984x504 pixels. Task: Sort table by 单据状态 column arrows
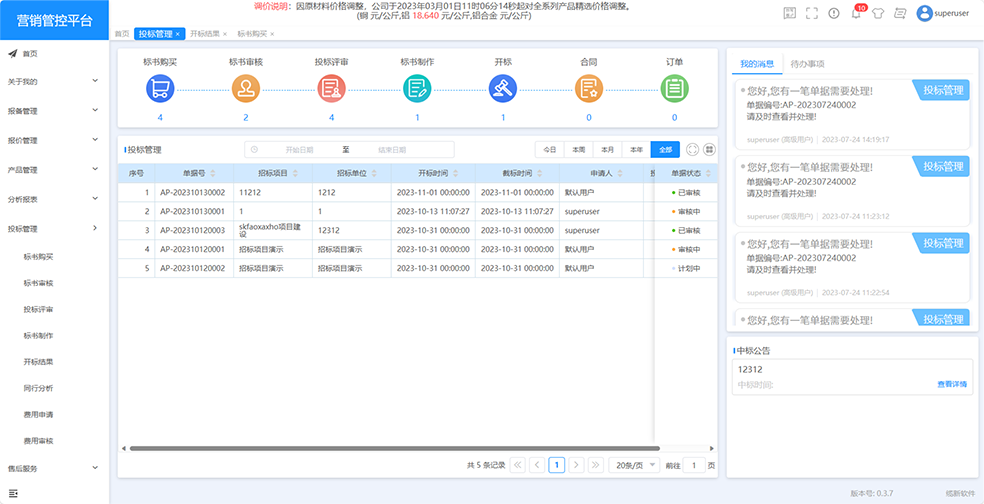[x=709, y=173]
